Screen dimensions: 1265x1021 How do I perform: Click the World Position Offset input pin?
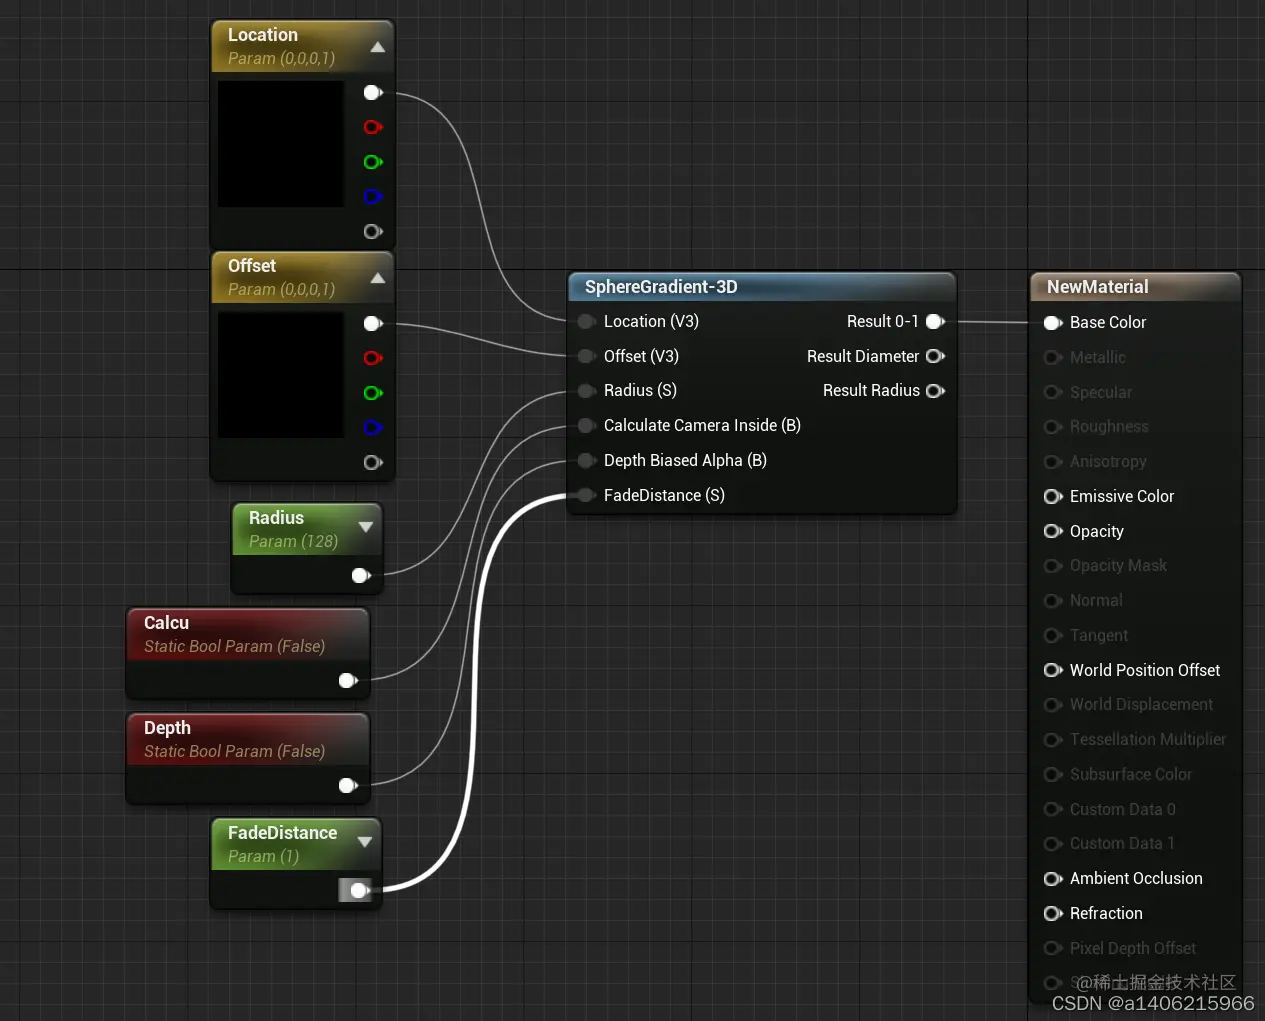(1053, 670)
